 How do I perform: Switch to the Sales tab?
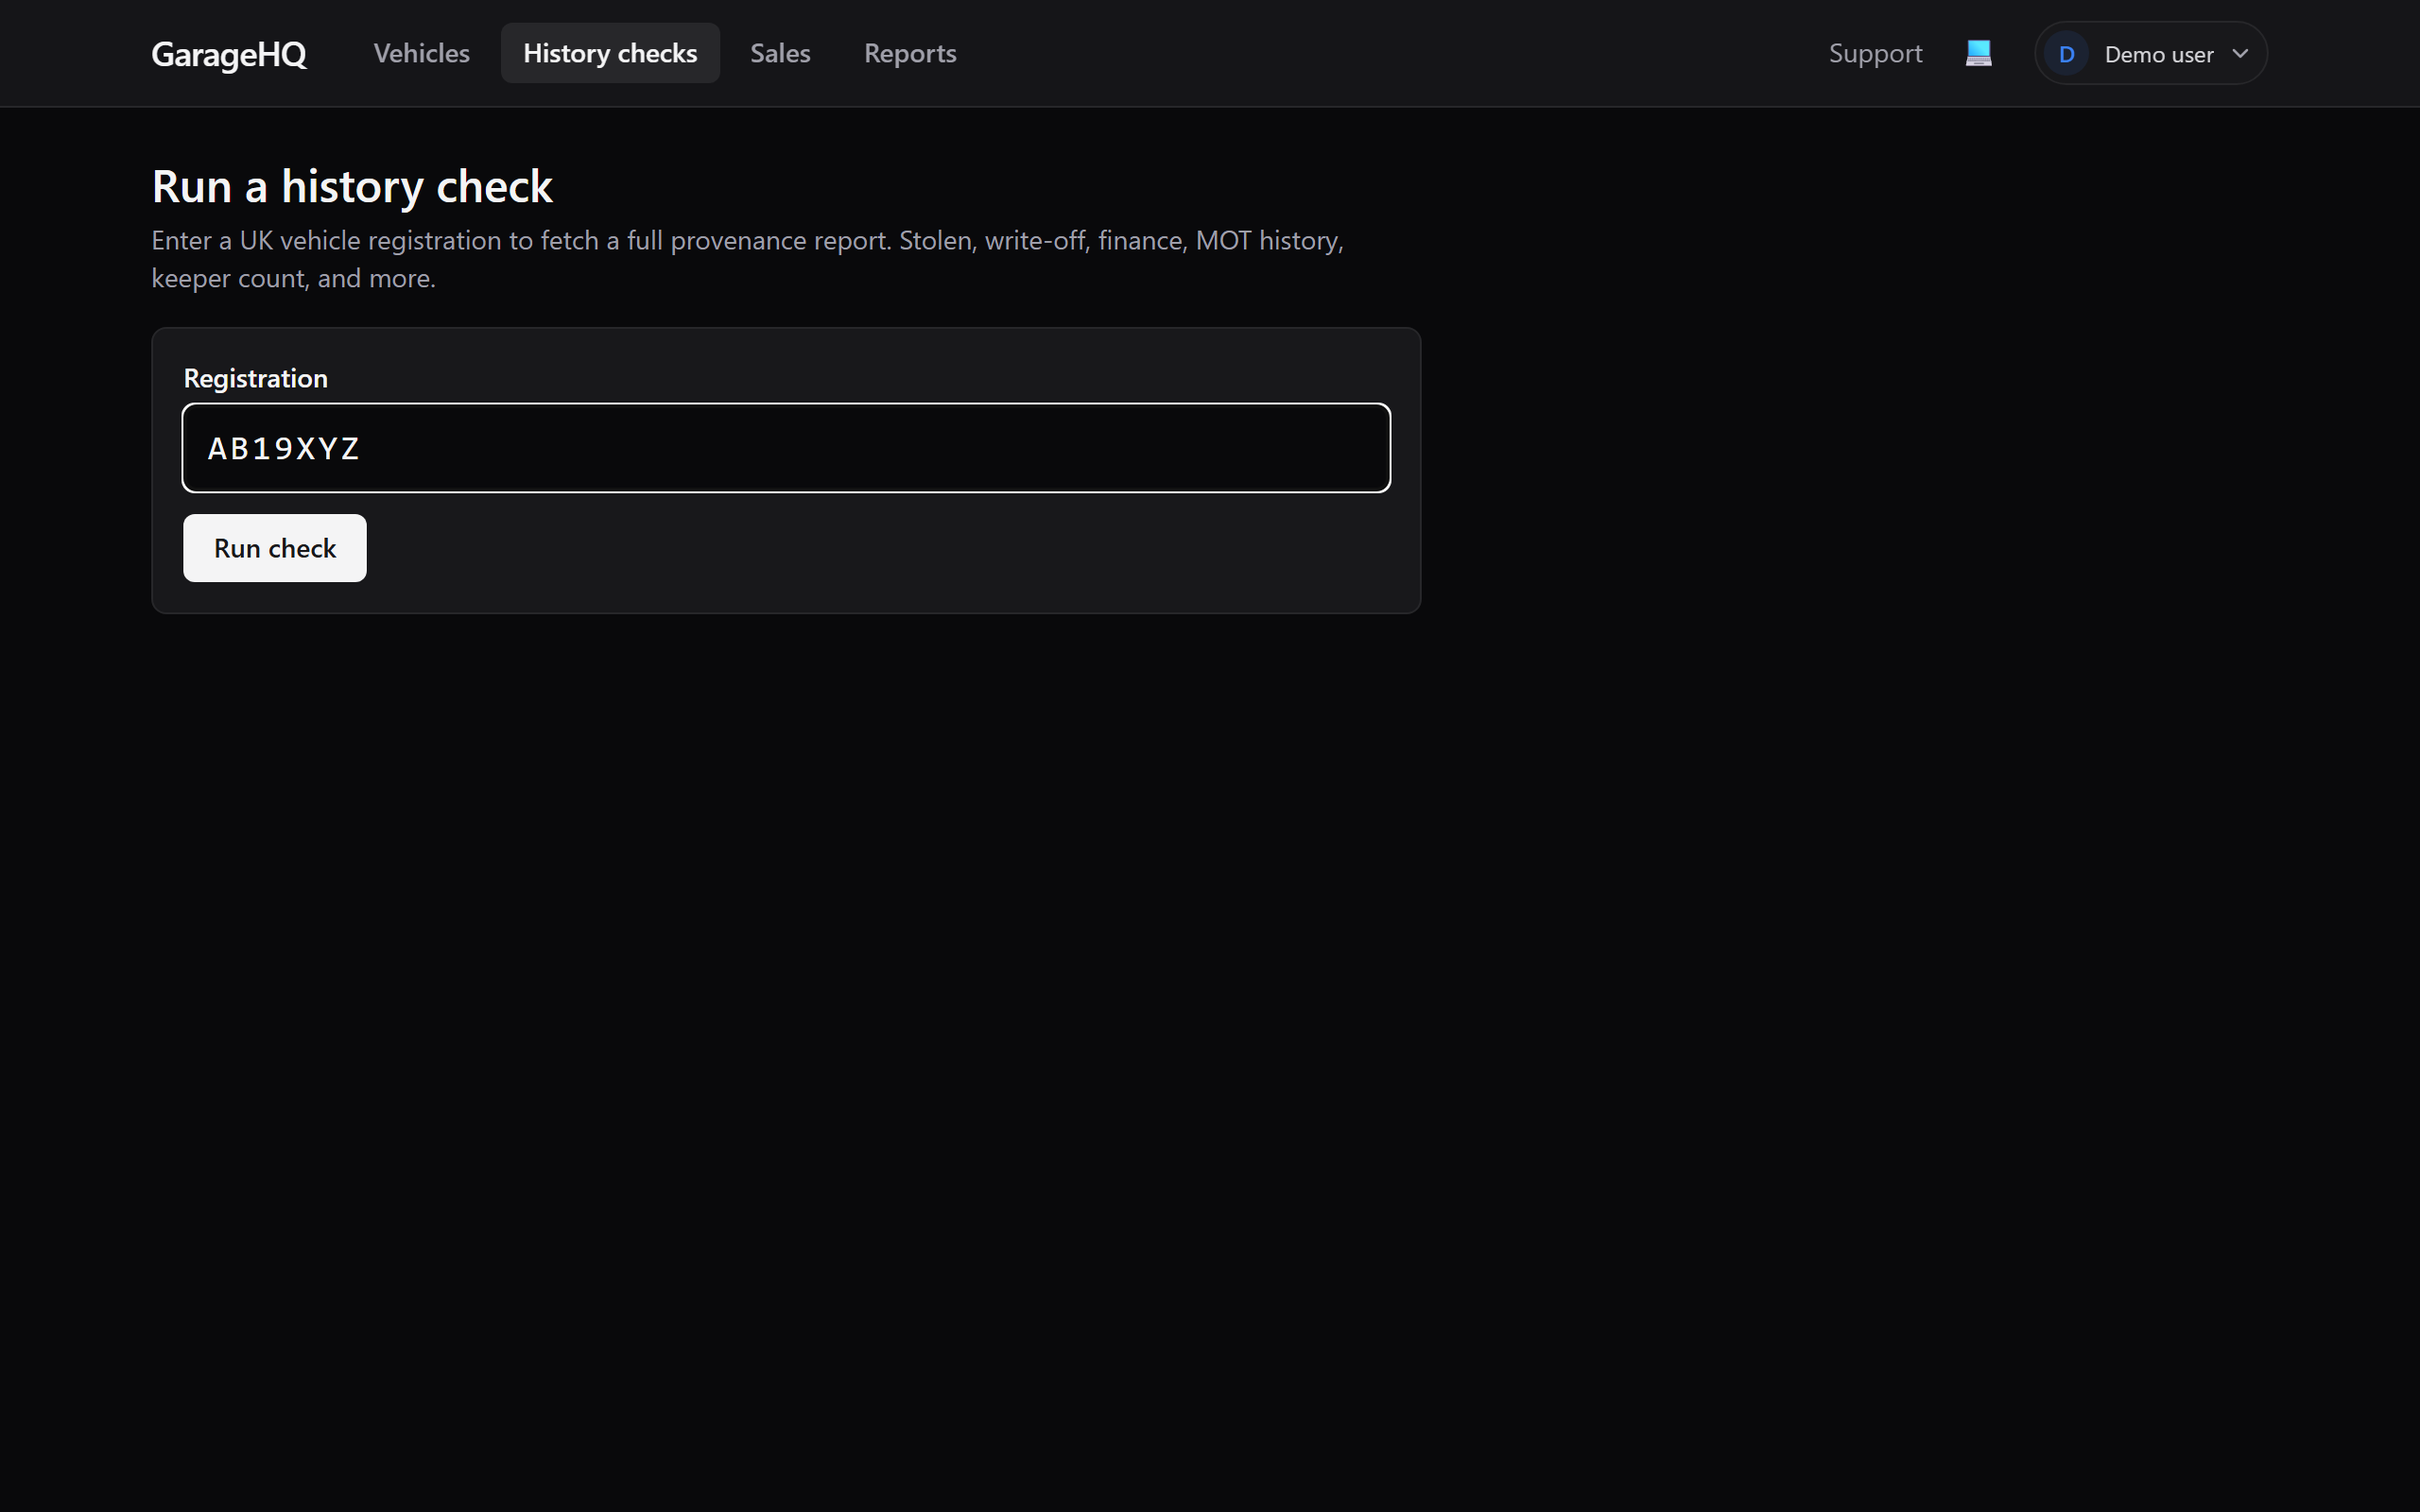pyautogui.click(x=780, y=53)
